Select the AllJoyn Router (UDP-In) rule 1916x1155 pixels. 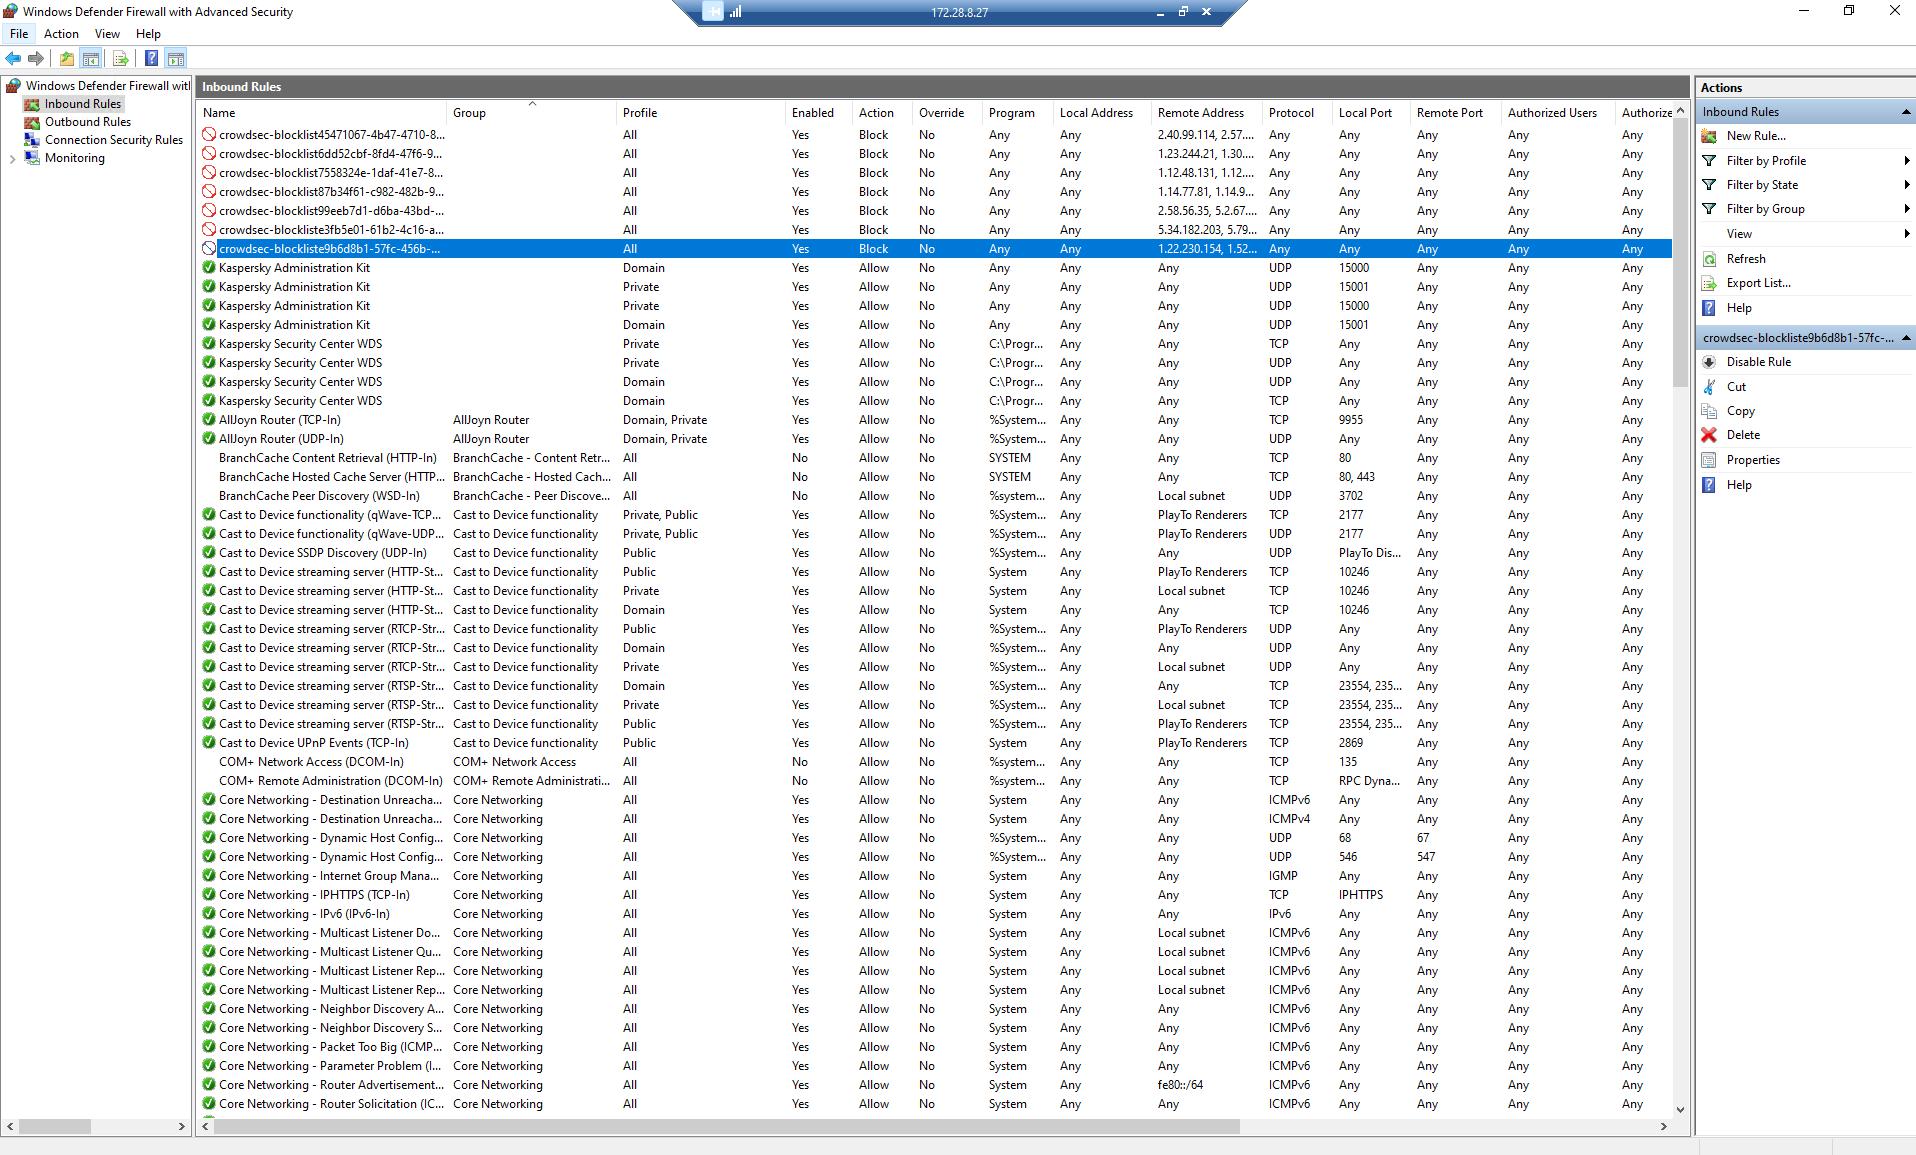(x=935, y=439)
